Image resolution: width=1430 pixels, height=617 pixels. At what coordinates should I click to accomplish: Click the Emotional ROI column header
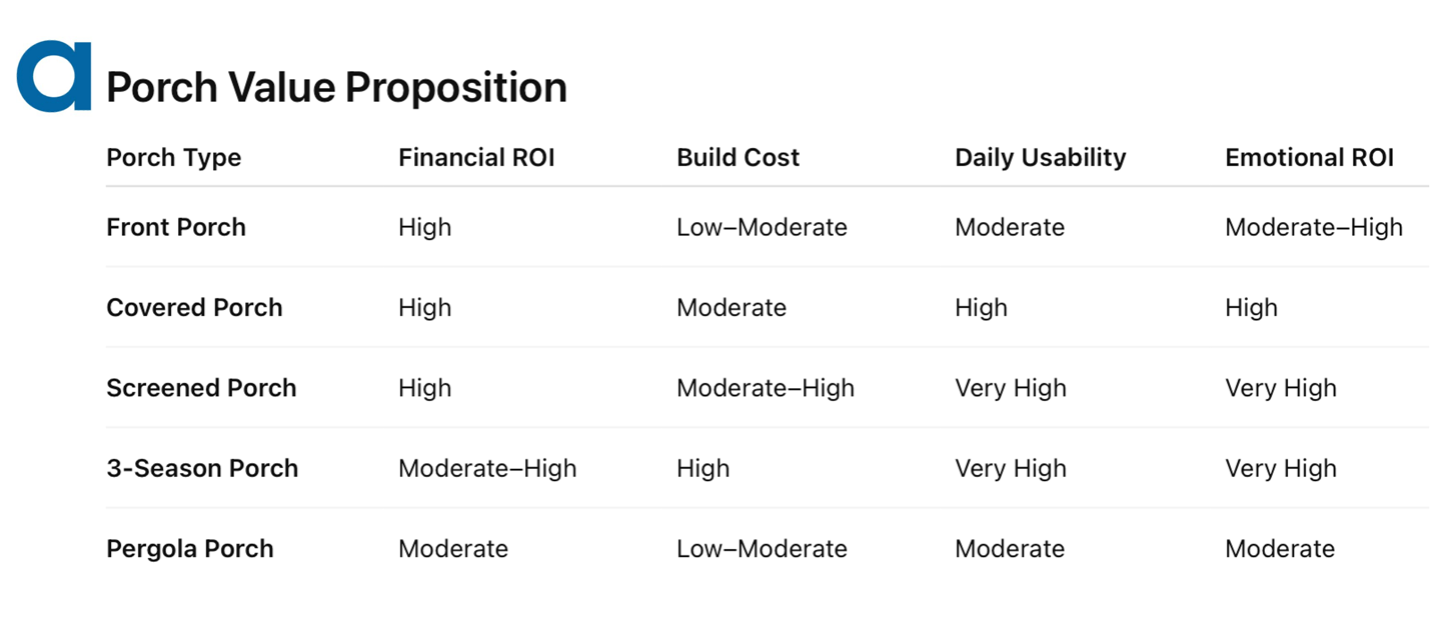click(1309, 158)
